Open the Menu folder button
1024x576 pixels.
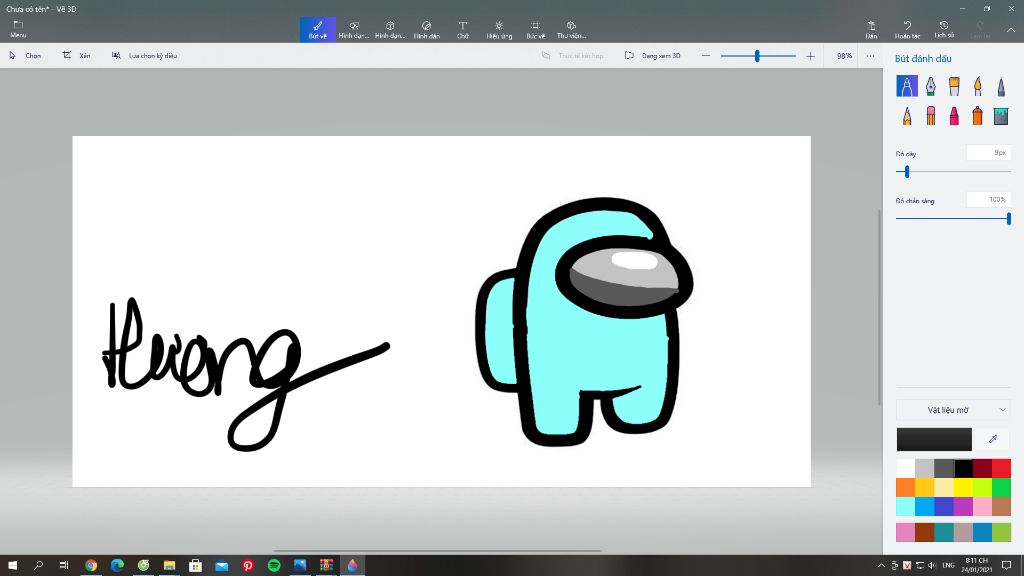pyautogui.click(x=18, y=29)
